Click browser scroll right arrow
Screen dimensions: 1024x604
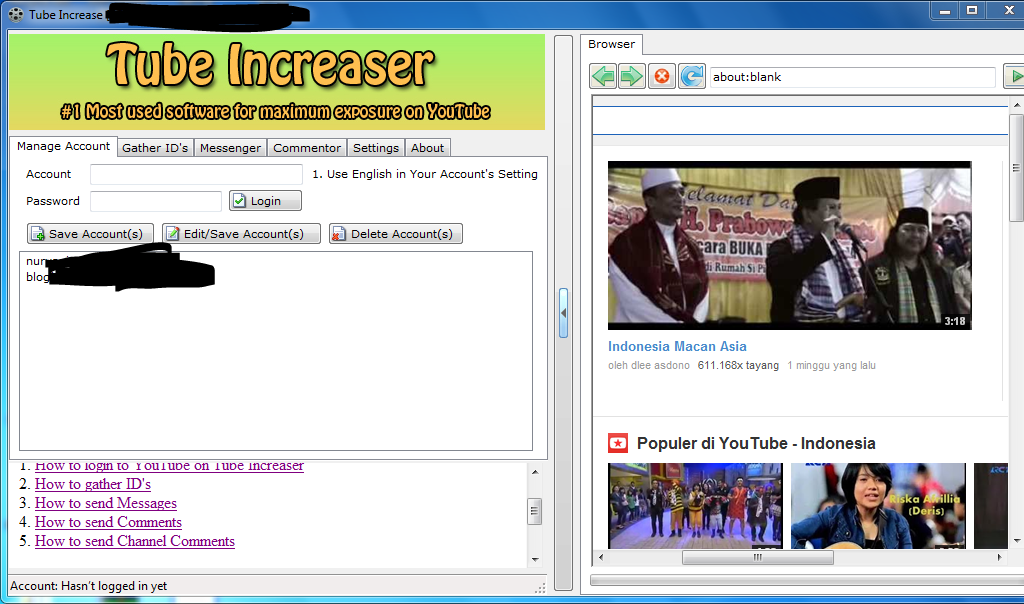point(999,558)
